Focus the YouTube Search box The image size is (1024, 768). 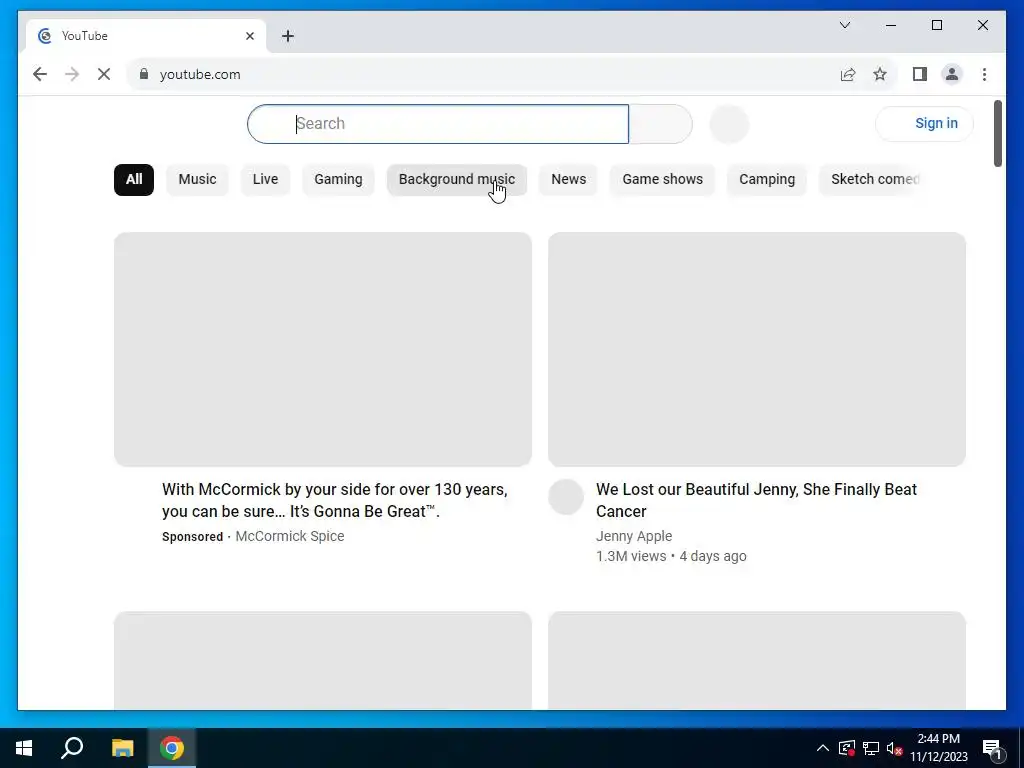438,124
